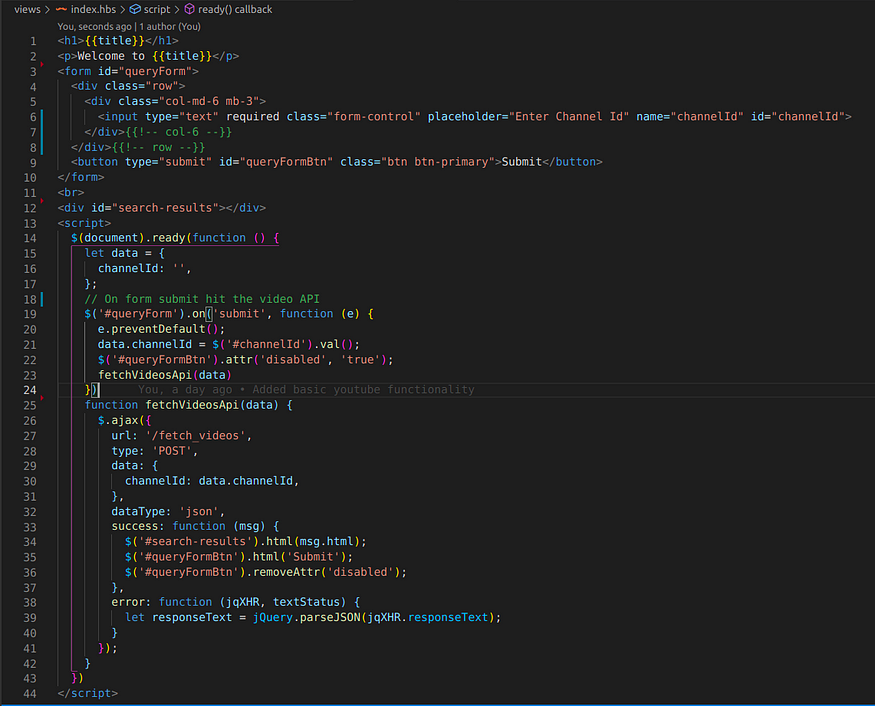Click the red gutter arrow near line 25

point(42,398)
